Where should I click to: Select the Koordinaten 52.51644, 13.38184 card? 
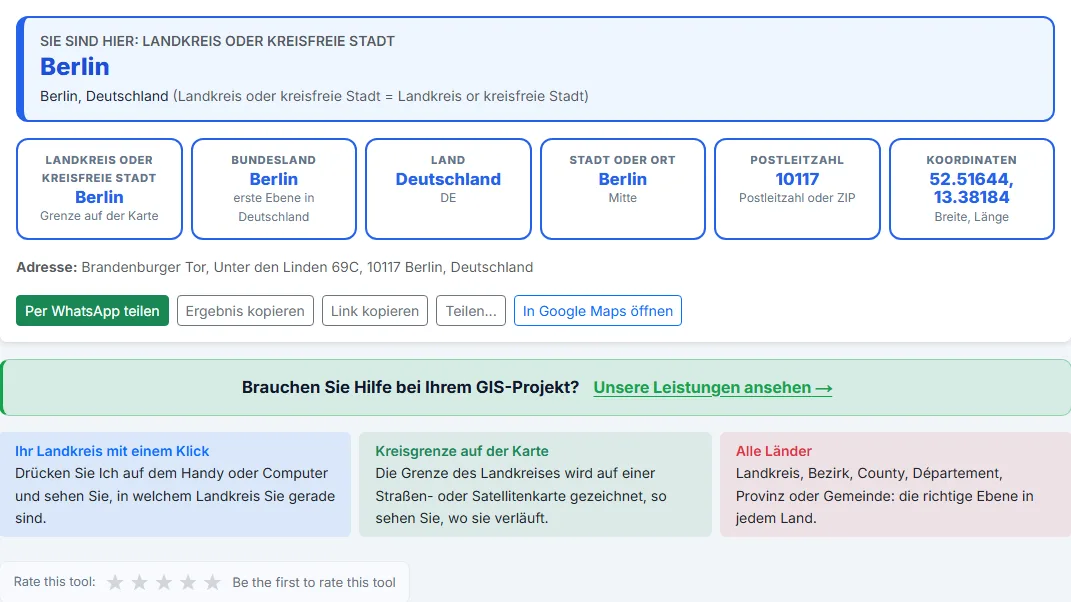point(972,189)
